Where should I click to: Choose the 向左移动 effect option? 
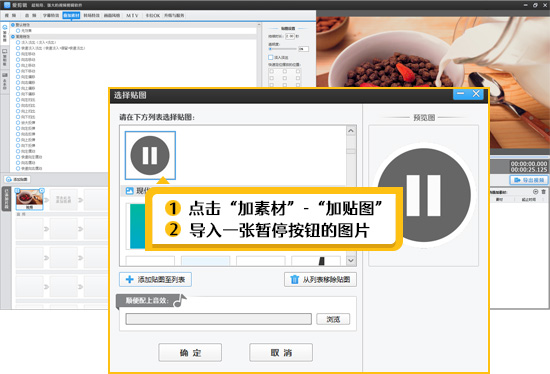[26, 54]
